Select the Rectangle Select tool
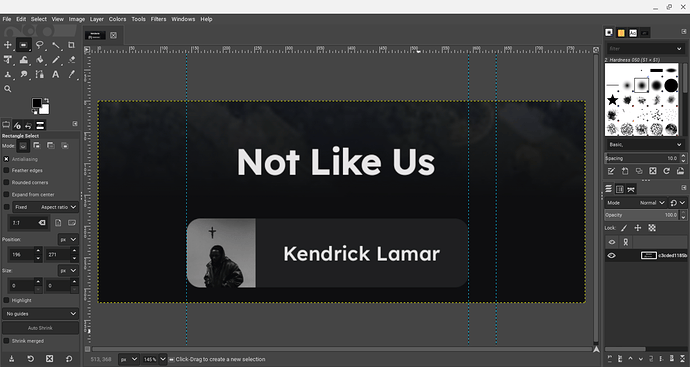This screenshot has width=690, height=367. click(x=23, y=45)
